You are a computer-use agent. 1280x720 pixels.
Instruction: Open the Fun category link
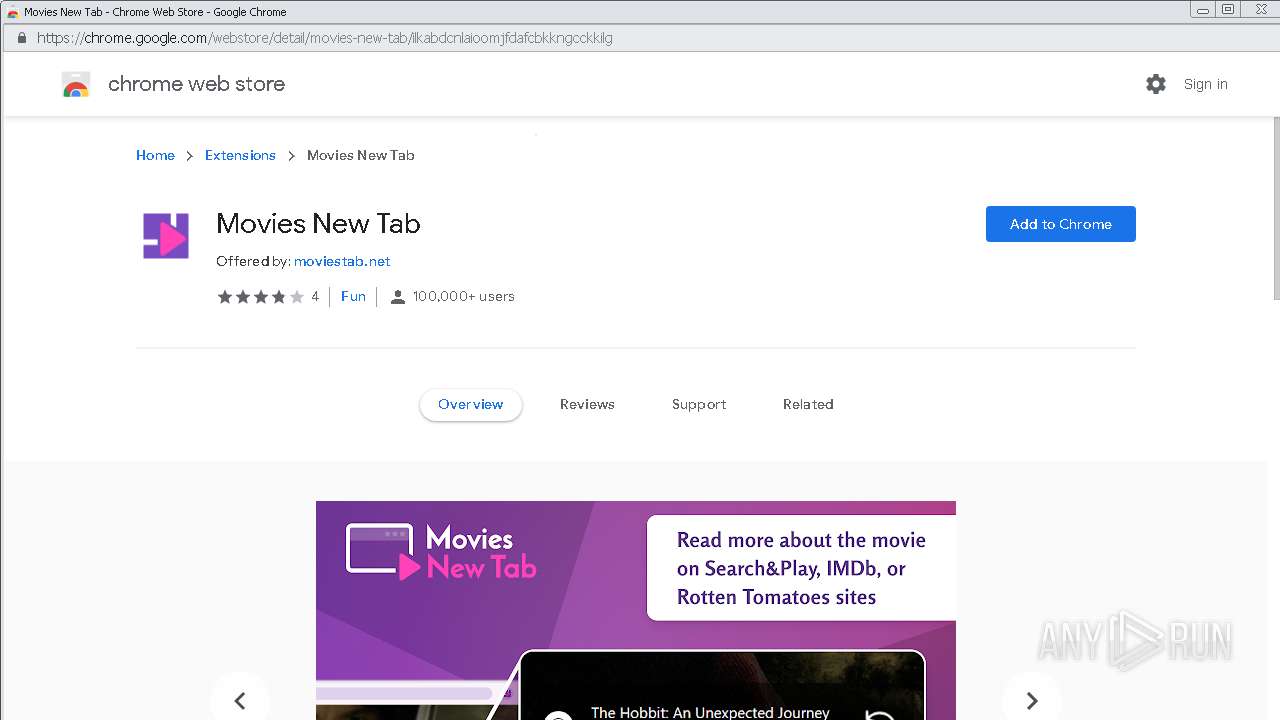coord(353,296)
